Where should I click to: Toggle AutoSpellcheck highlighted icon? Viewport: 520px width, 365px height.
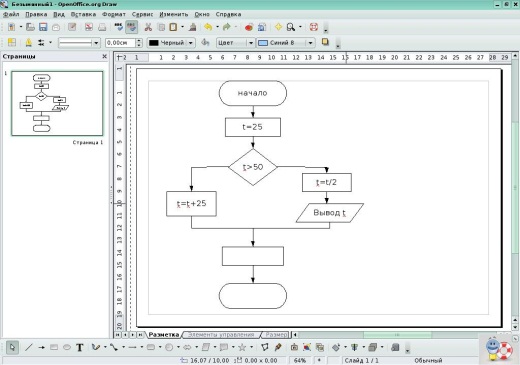coord(132,27)
